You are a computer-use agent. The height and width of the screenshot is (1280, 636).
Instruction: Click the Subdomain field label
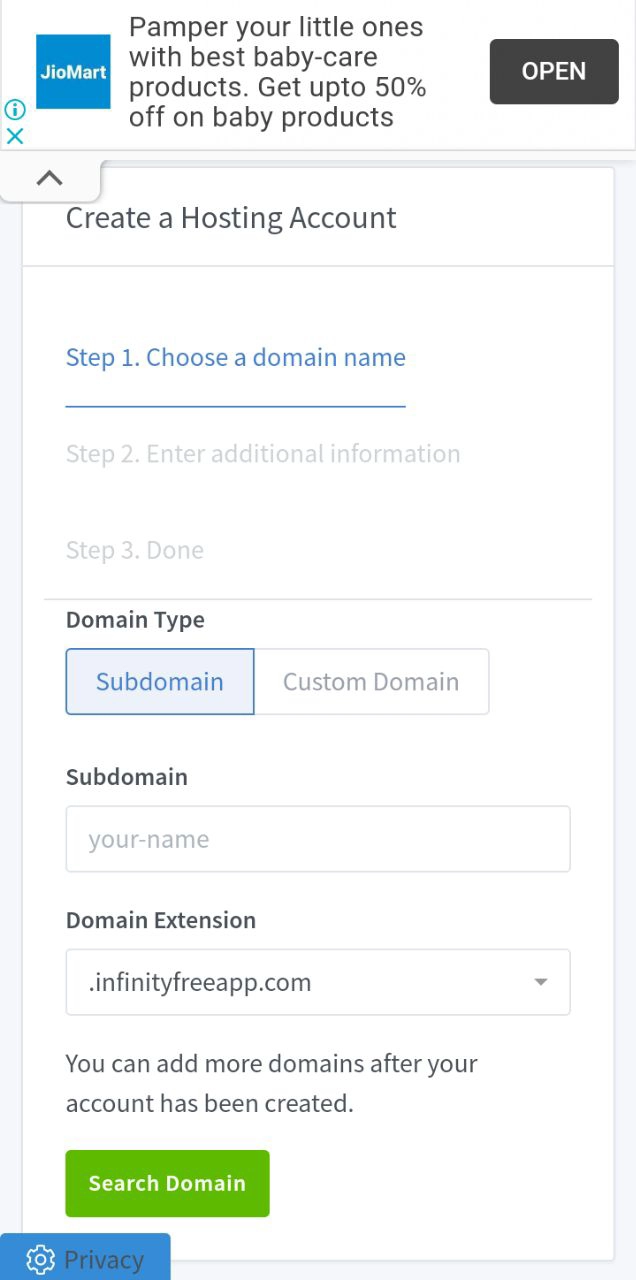[127, 777]
